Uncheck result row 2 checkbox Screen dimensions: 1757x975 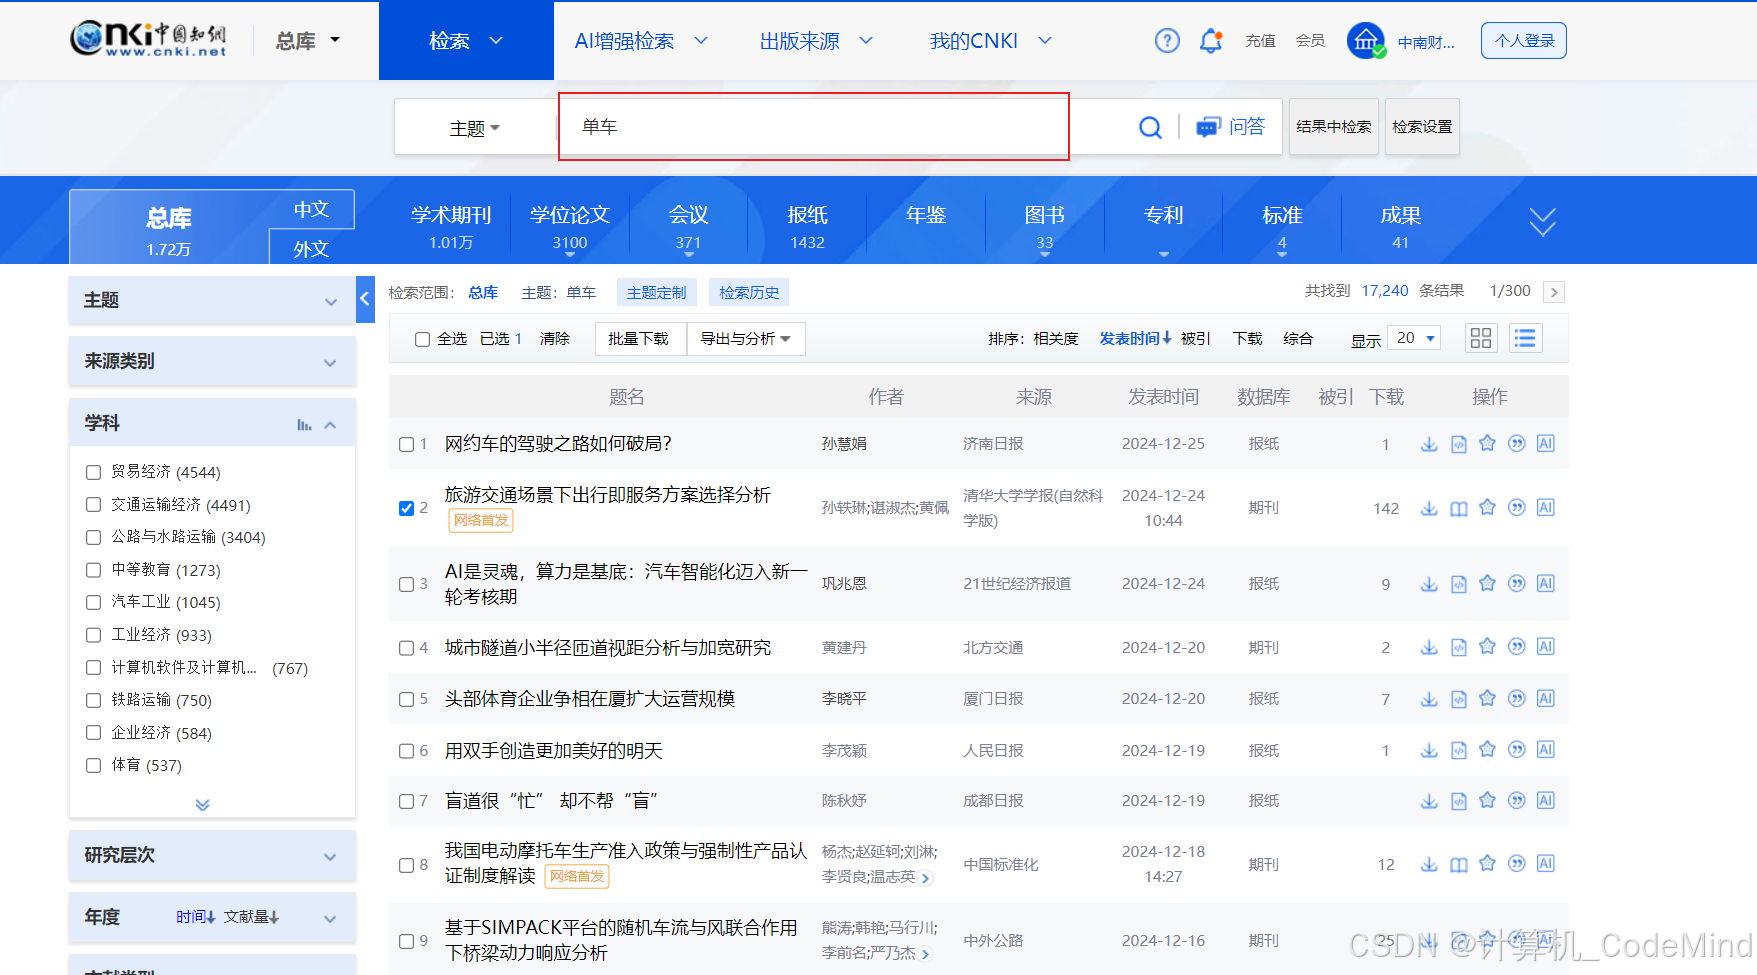[x=406, y=508]
